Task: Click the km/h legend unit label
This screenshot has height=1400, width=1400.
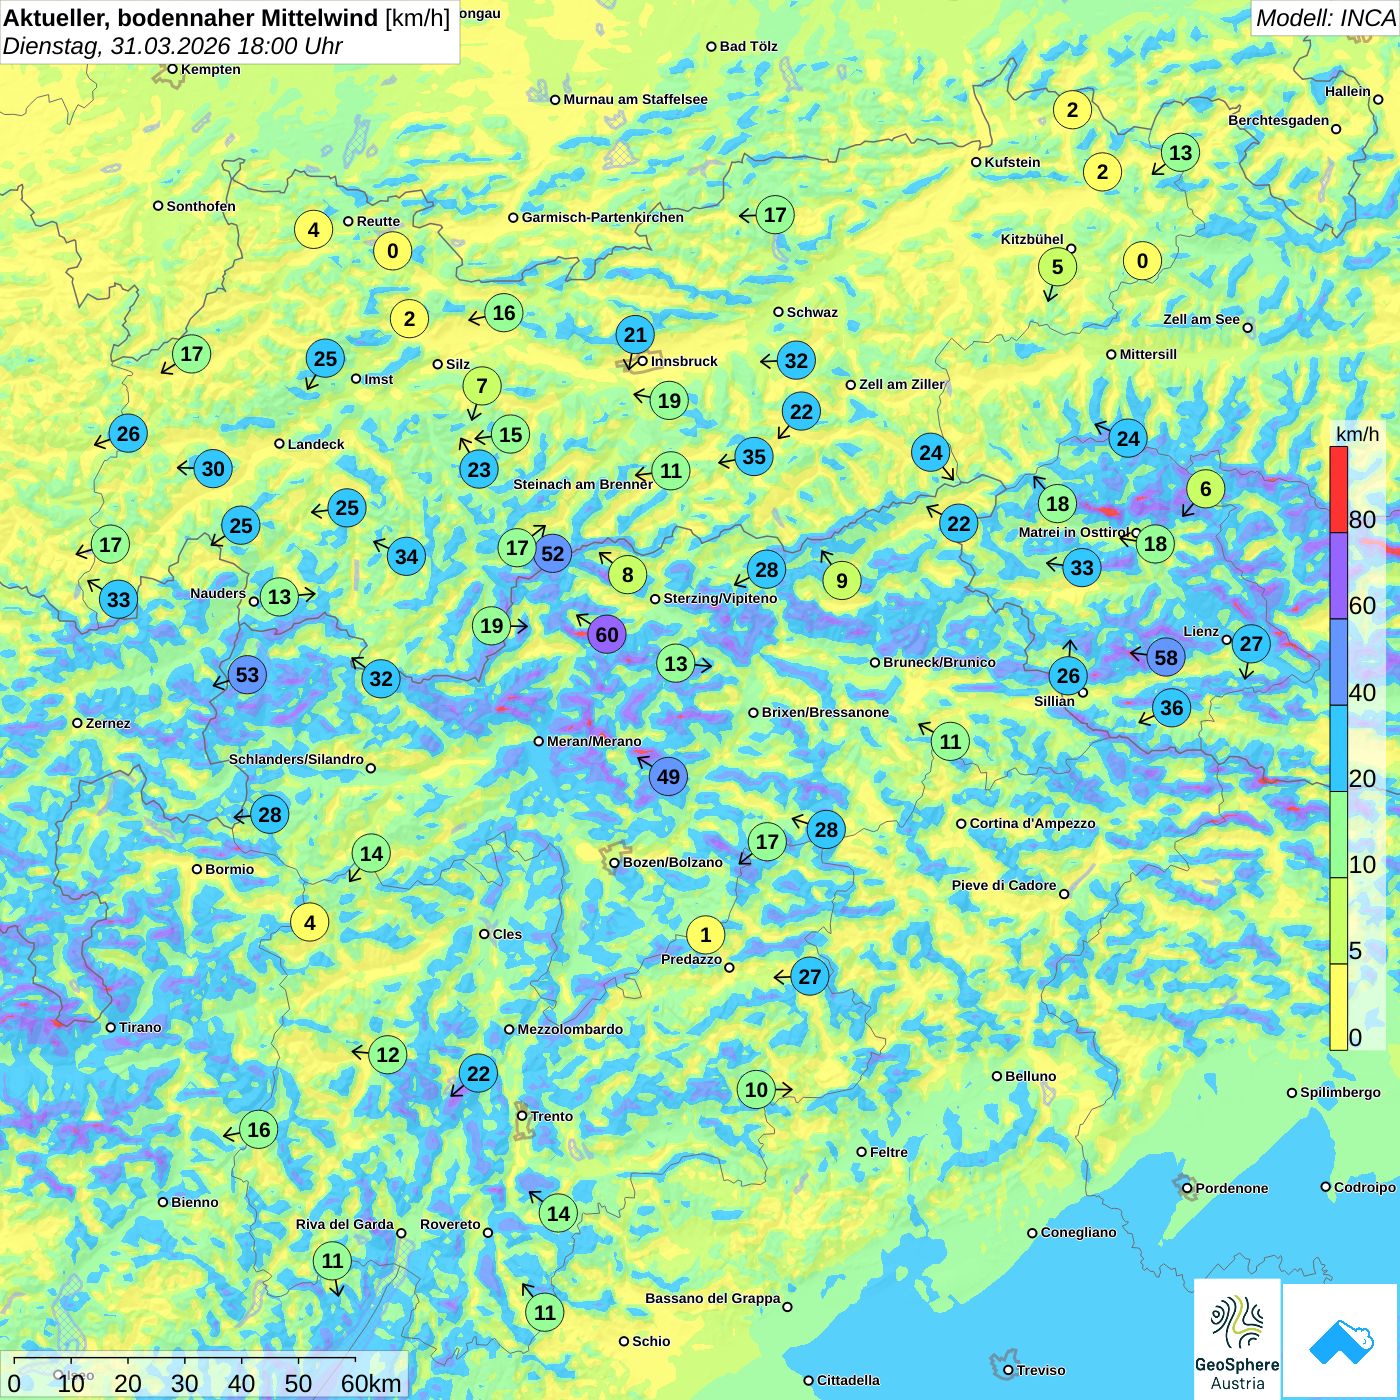Action: click(1357, 433)
